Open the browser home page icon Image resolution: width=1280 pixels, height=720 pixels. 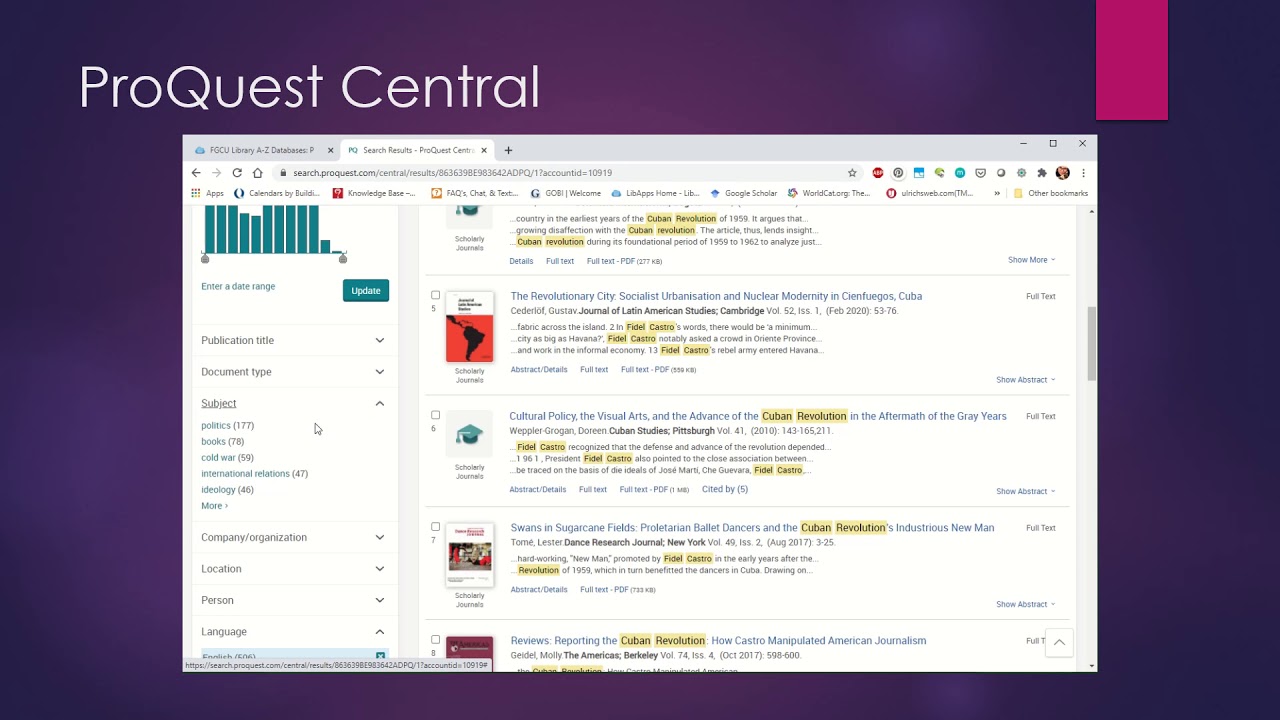coord(257,172)
